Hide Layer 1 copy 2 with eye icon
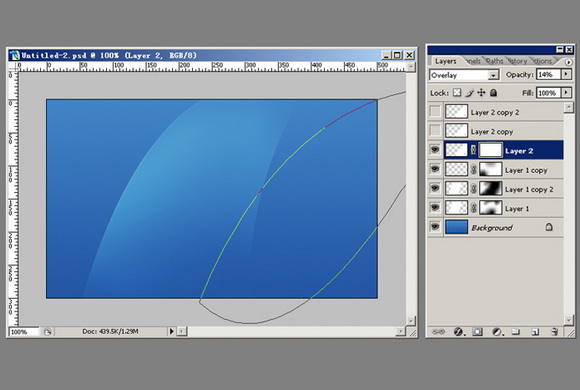This screenshot has width=580, height=390. pyautogui.click(x=435, y=188)
